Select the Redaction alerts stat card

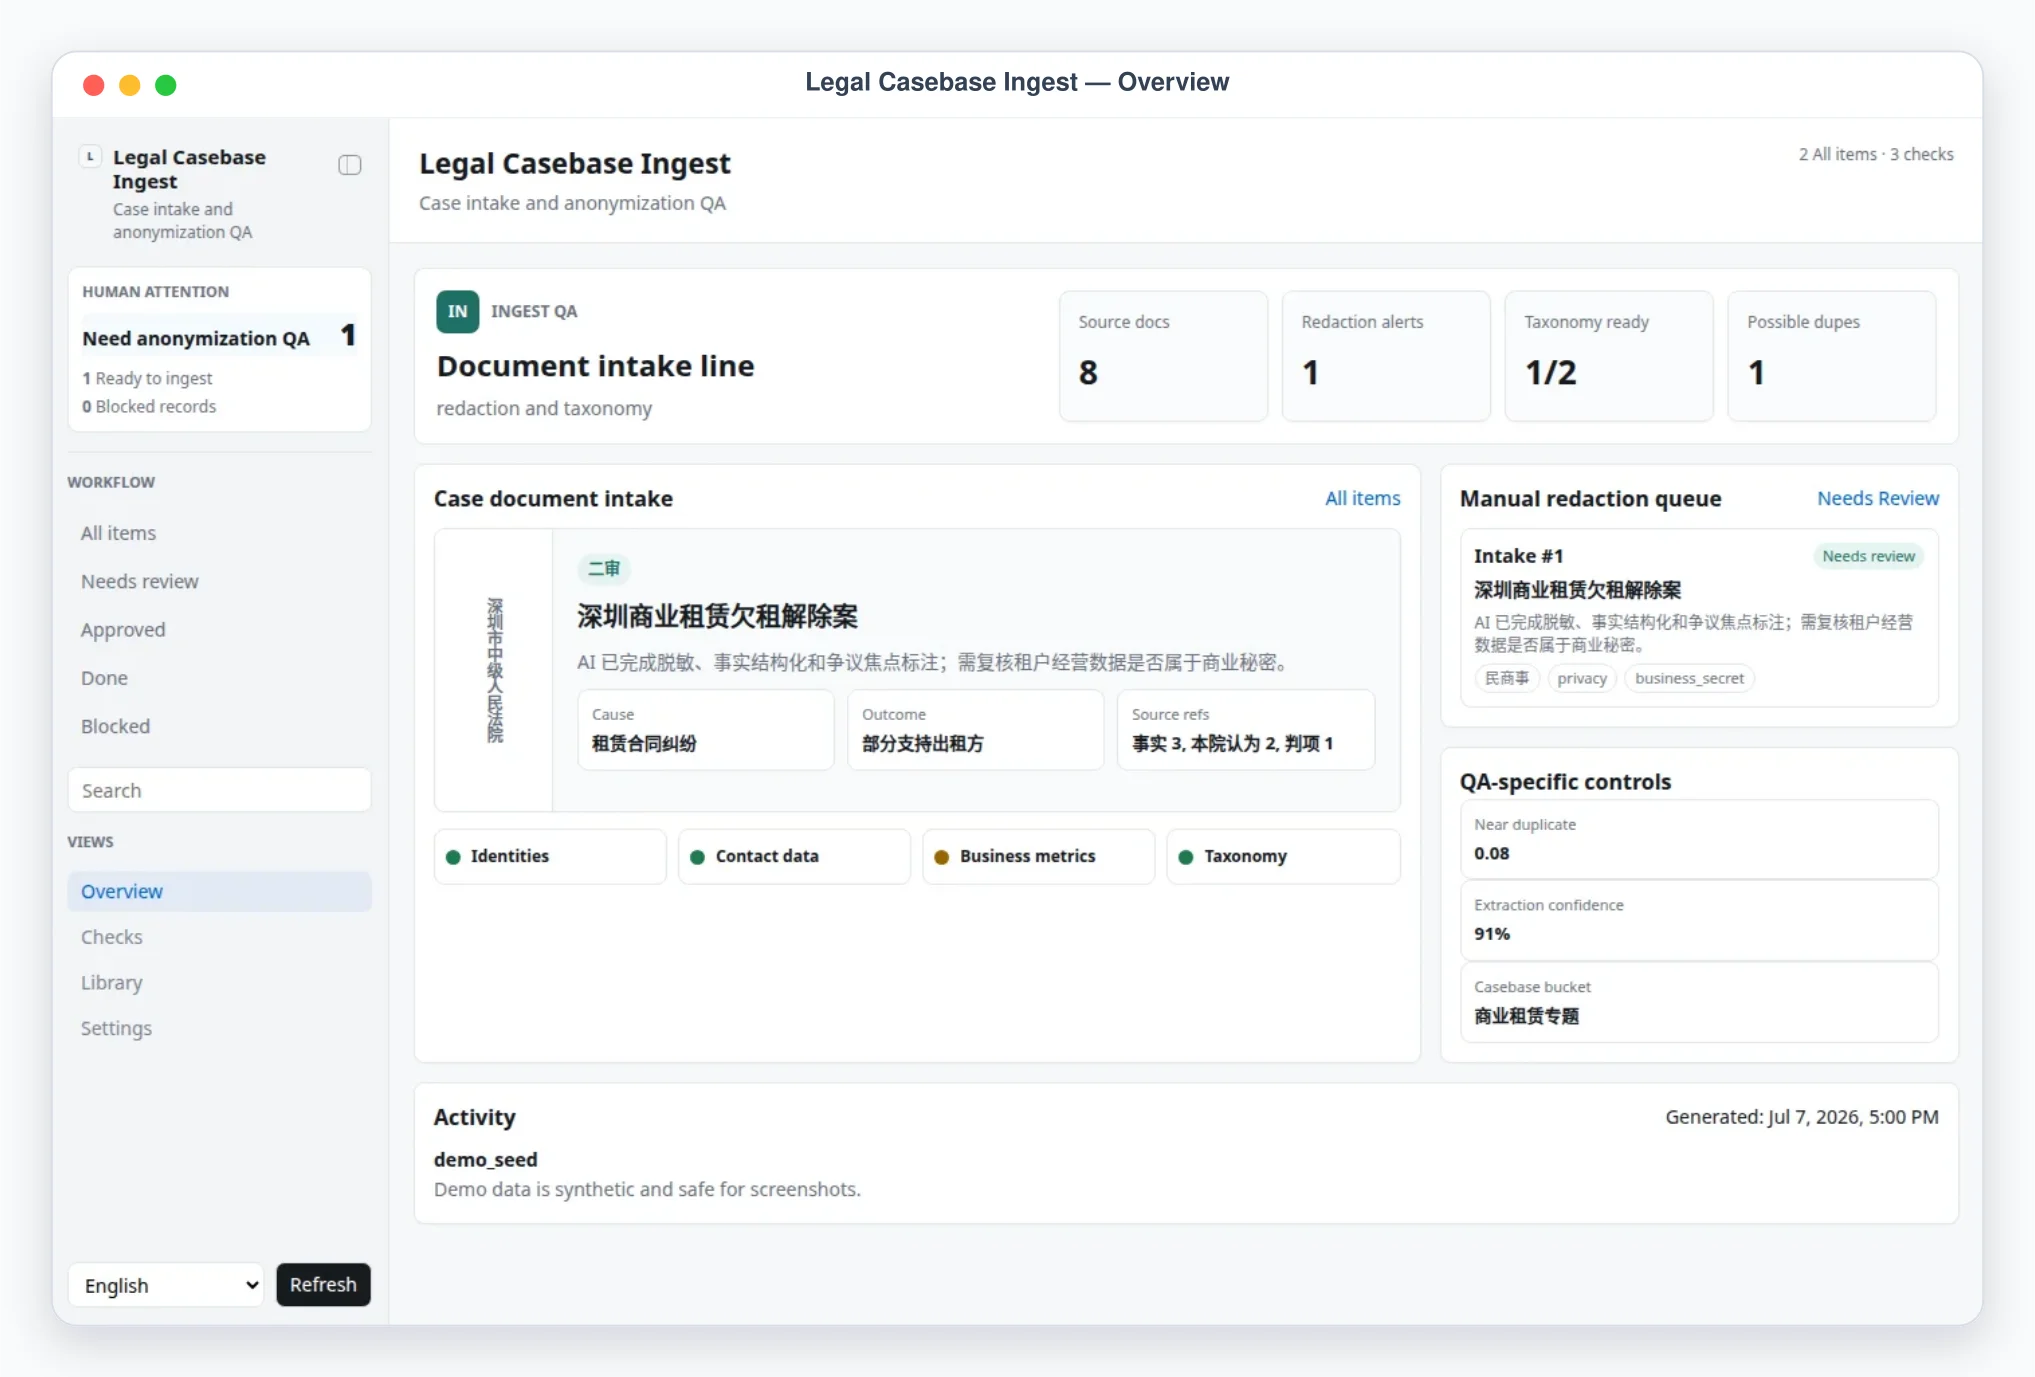coord(1386,356)
